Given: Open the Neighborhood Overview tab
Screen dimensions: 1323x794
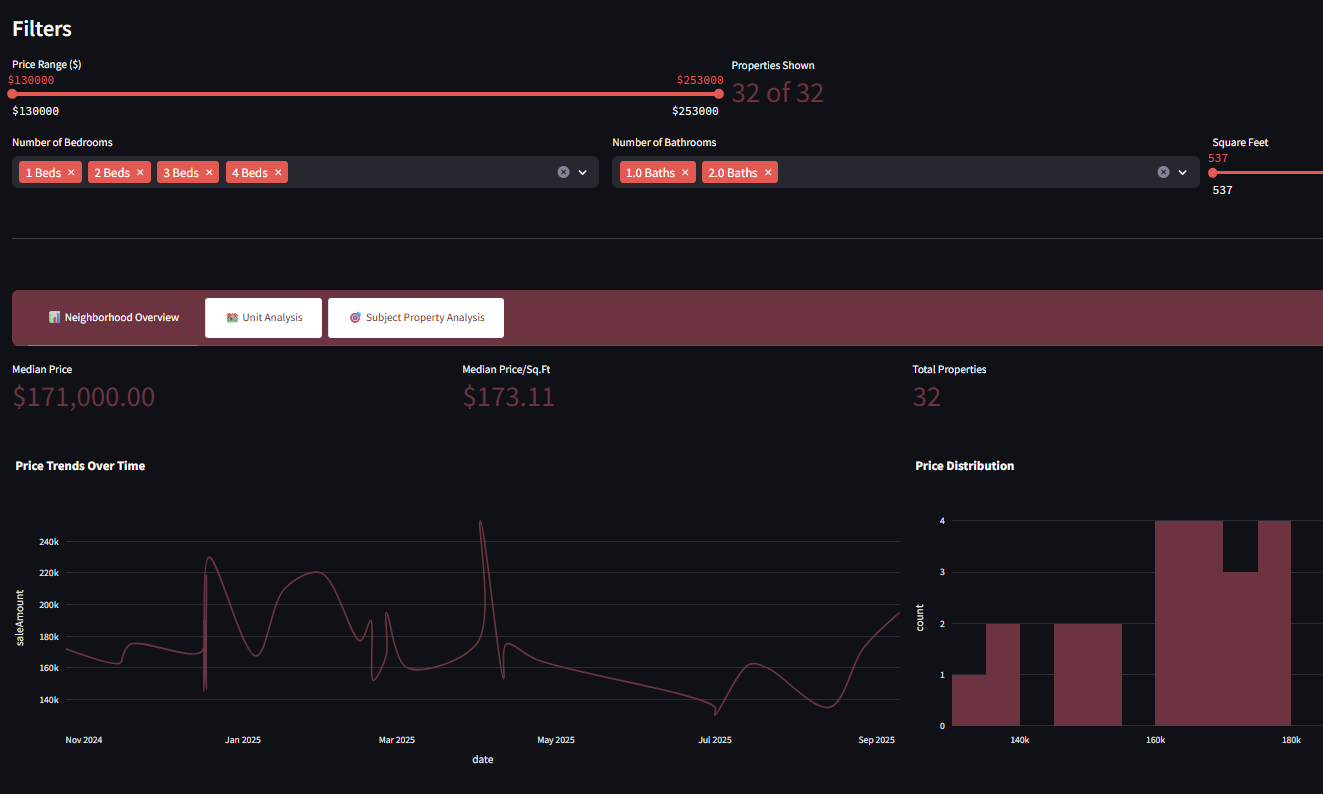Looking at the screenshot, I should pos(114,318).
